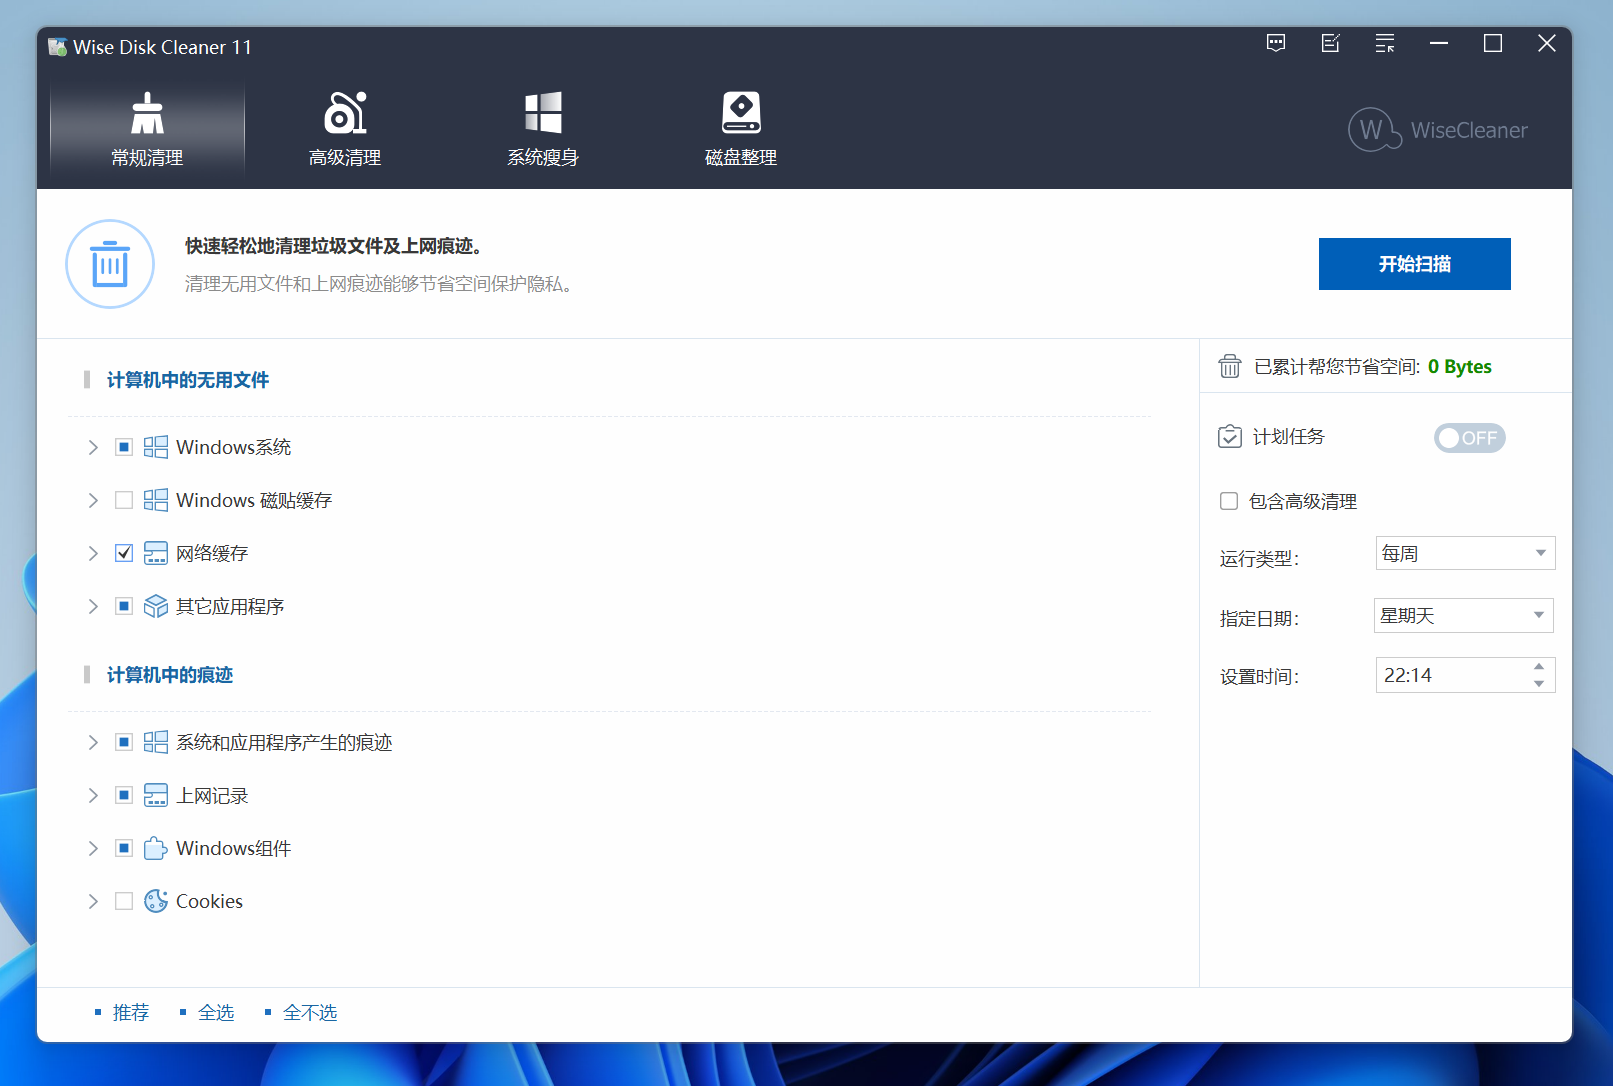
Task: Click the 开始扫描 button
Action: tap(1414, 264)
